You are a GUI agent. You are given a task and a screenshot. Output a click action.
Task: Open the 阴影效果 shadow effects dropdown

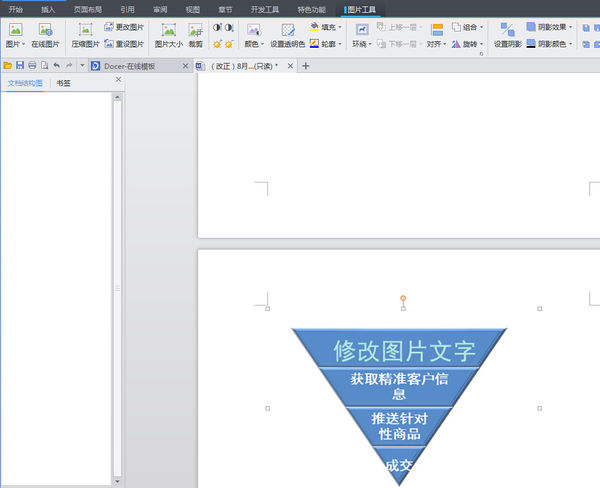pos(549,27)
